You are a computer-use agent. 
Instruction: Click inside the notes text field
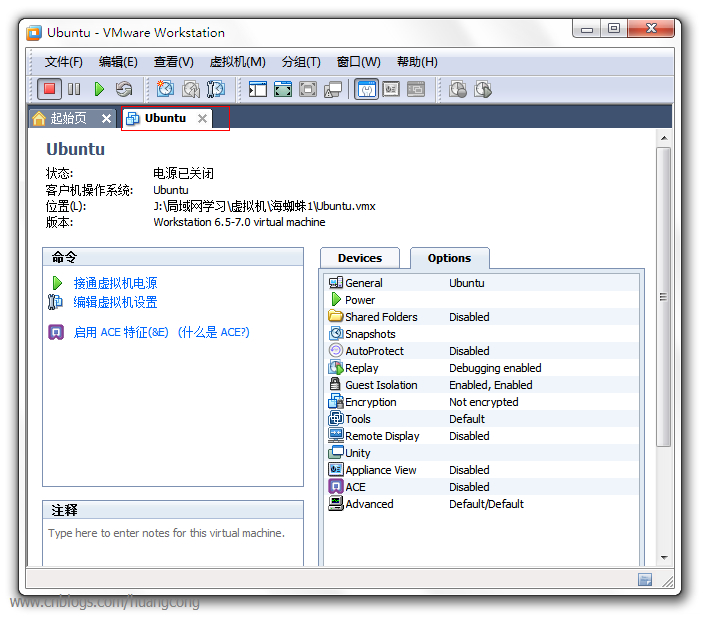173,543
